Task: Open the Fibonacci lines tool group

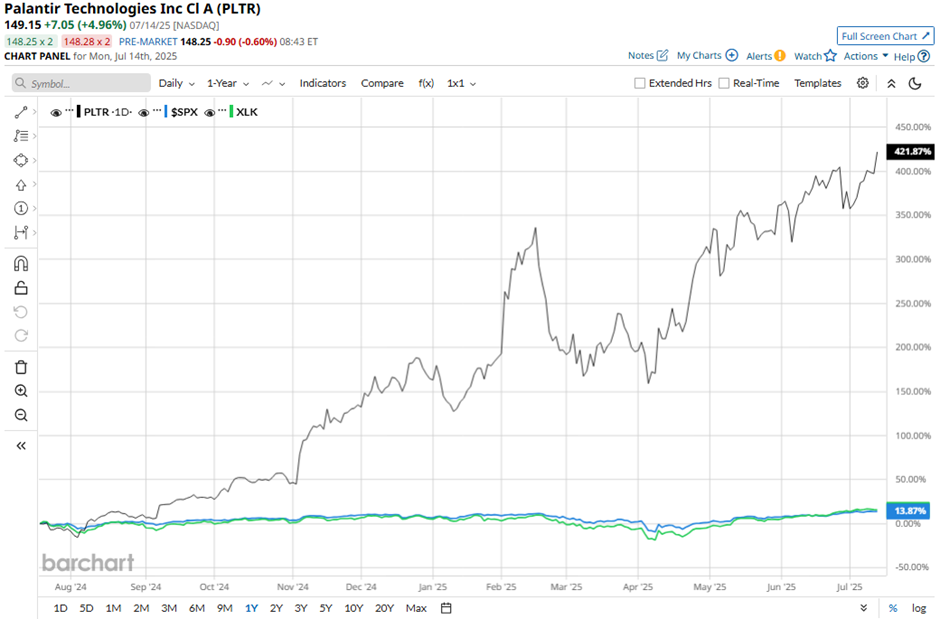Action: pos(21,136)
